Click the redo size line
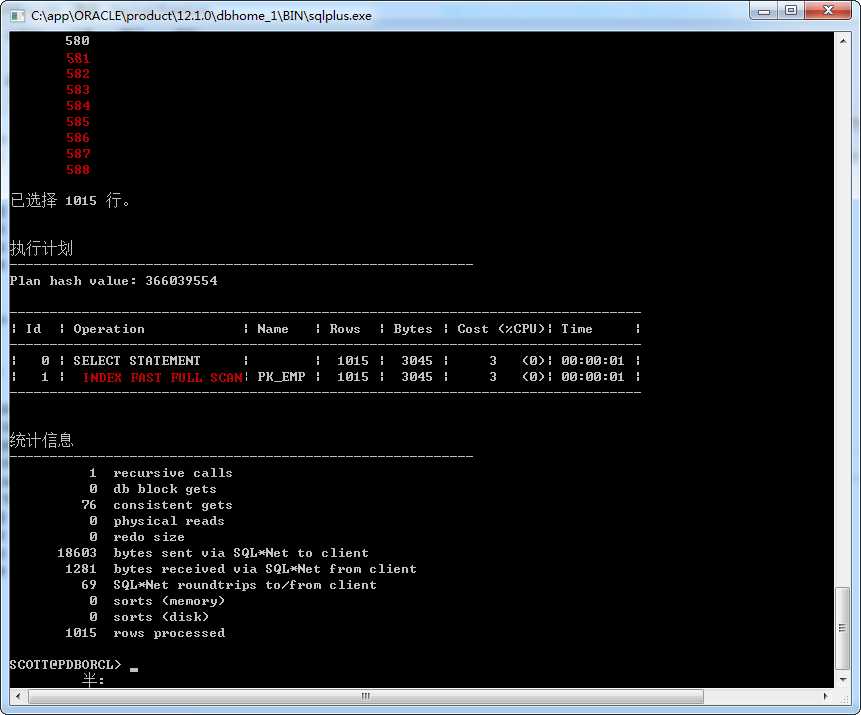The image size is (861, 715). (x=137, y=537)
